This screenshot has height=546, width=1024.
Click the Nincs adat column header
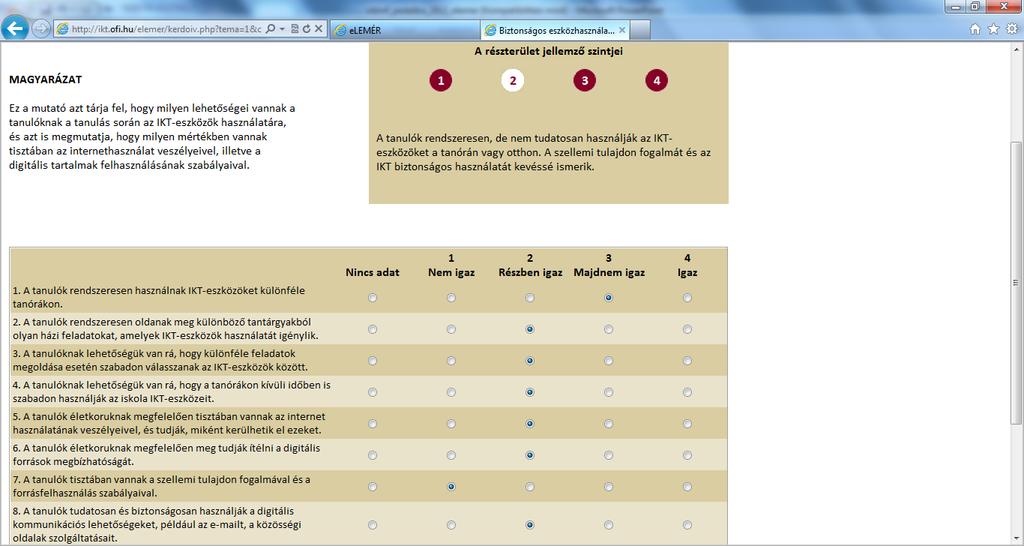[372, 272]
